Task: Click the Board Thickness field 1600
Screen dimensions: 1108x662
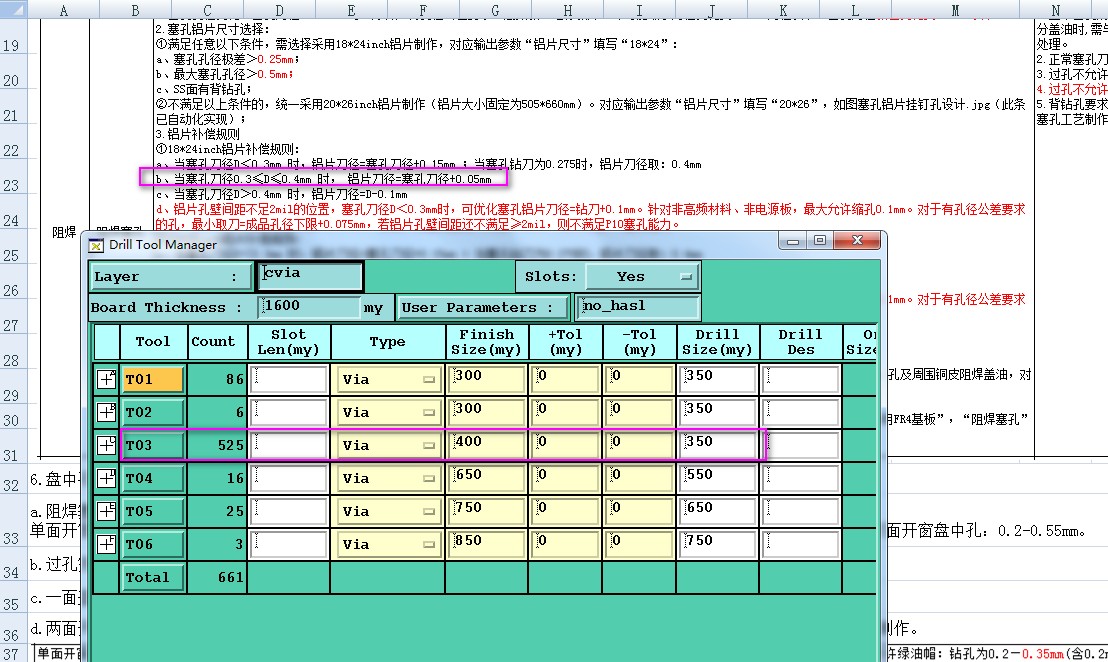Action: [x=310, y=307]
